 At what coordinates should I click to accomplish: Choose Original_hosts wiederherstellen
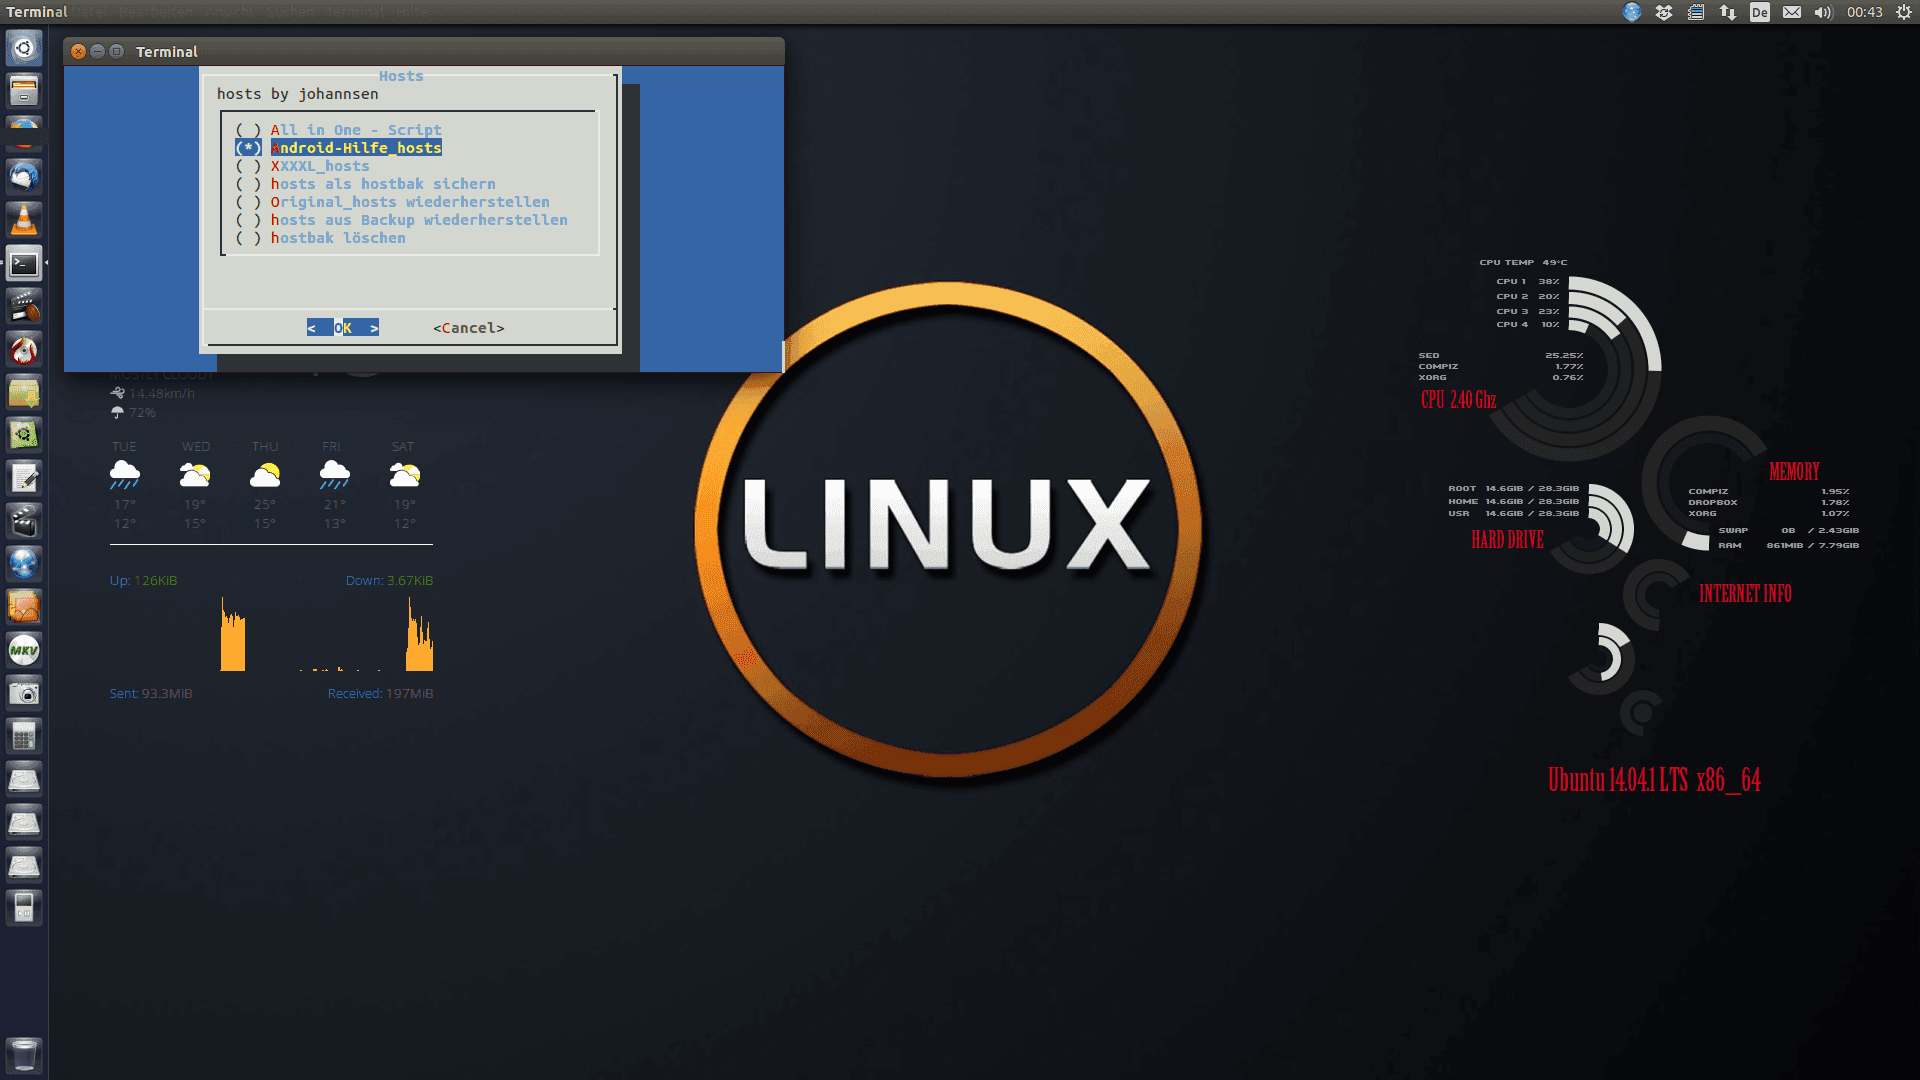(392, 202)
